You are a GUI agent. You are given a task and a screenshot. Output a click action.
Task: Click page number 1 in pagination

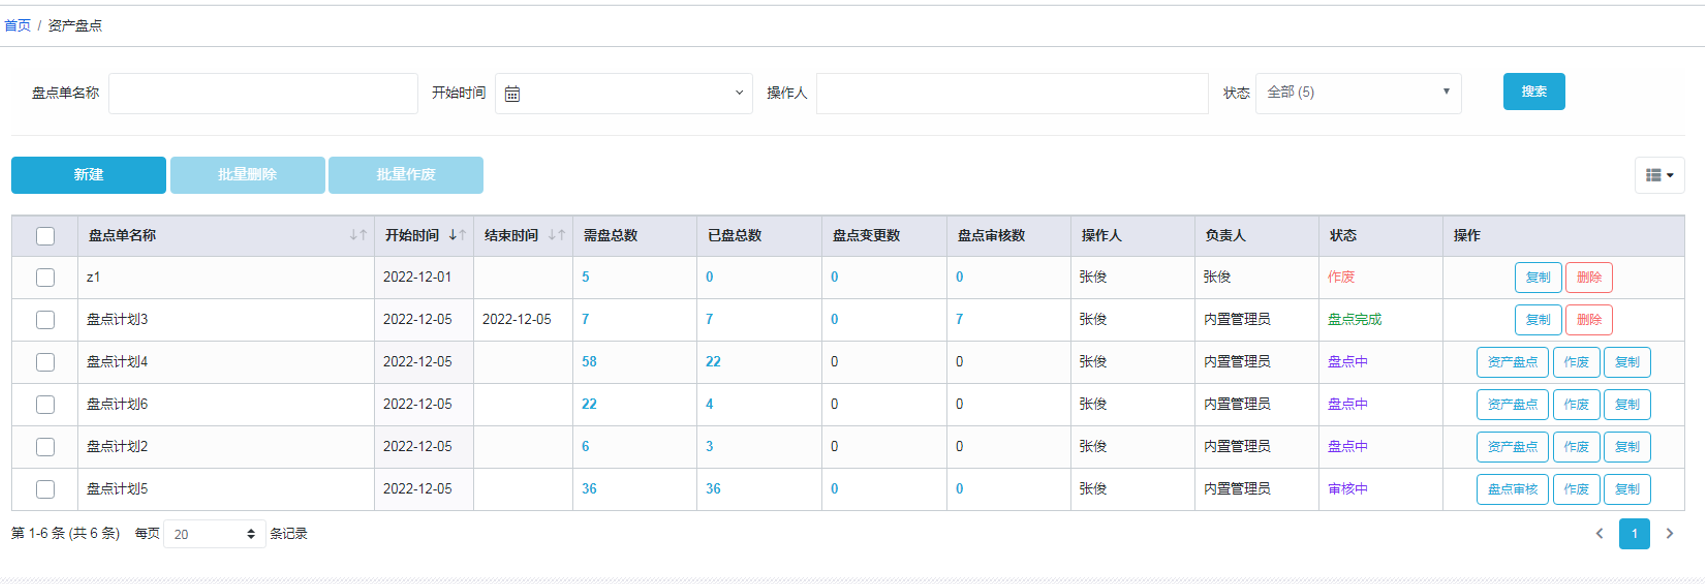(x=1634, y=534)
